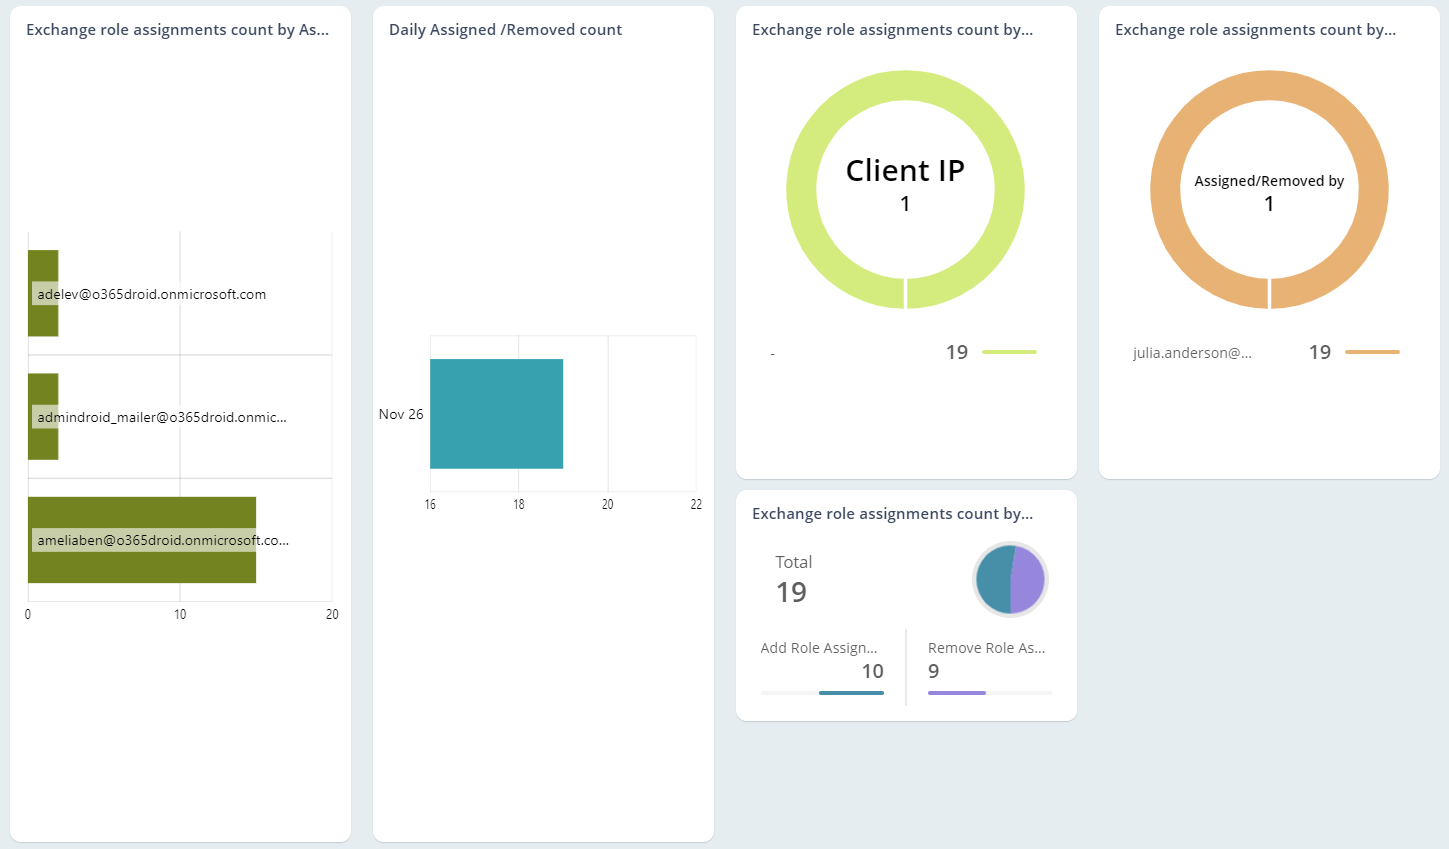The height and width of the screenshot is (849, 1449).
Task: Select the julia.anderson@ legend entry
Action: [1192, 353]
